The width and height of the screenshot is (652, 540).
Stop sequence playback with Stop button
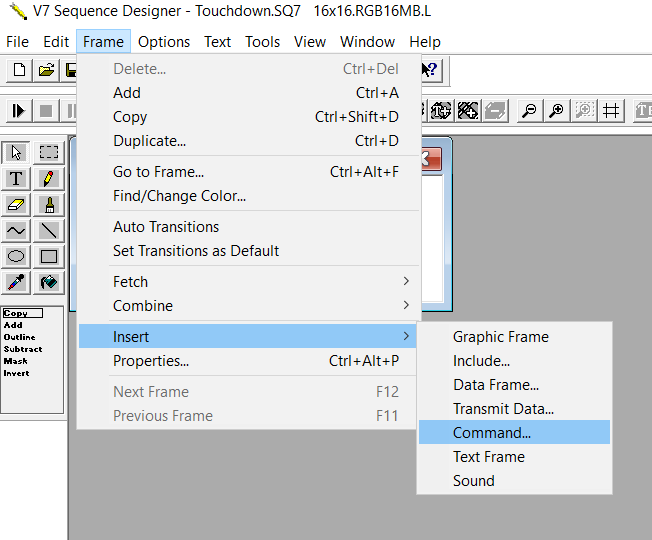click(46, 111)
